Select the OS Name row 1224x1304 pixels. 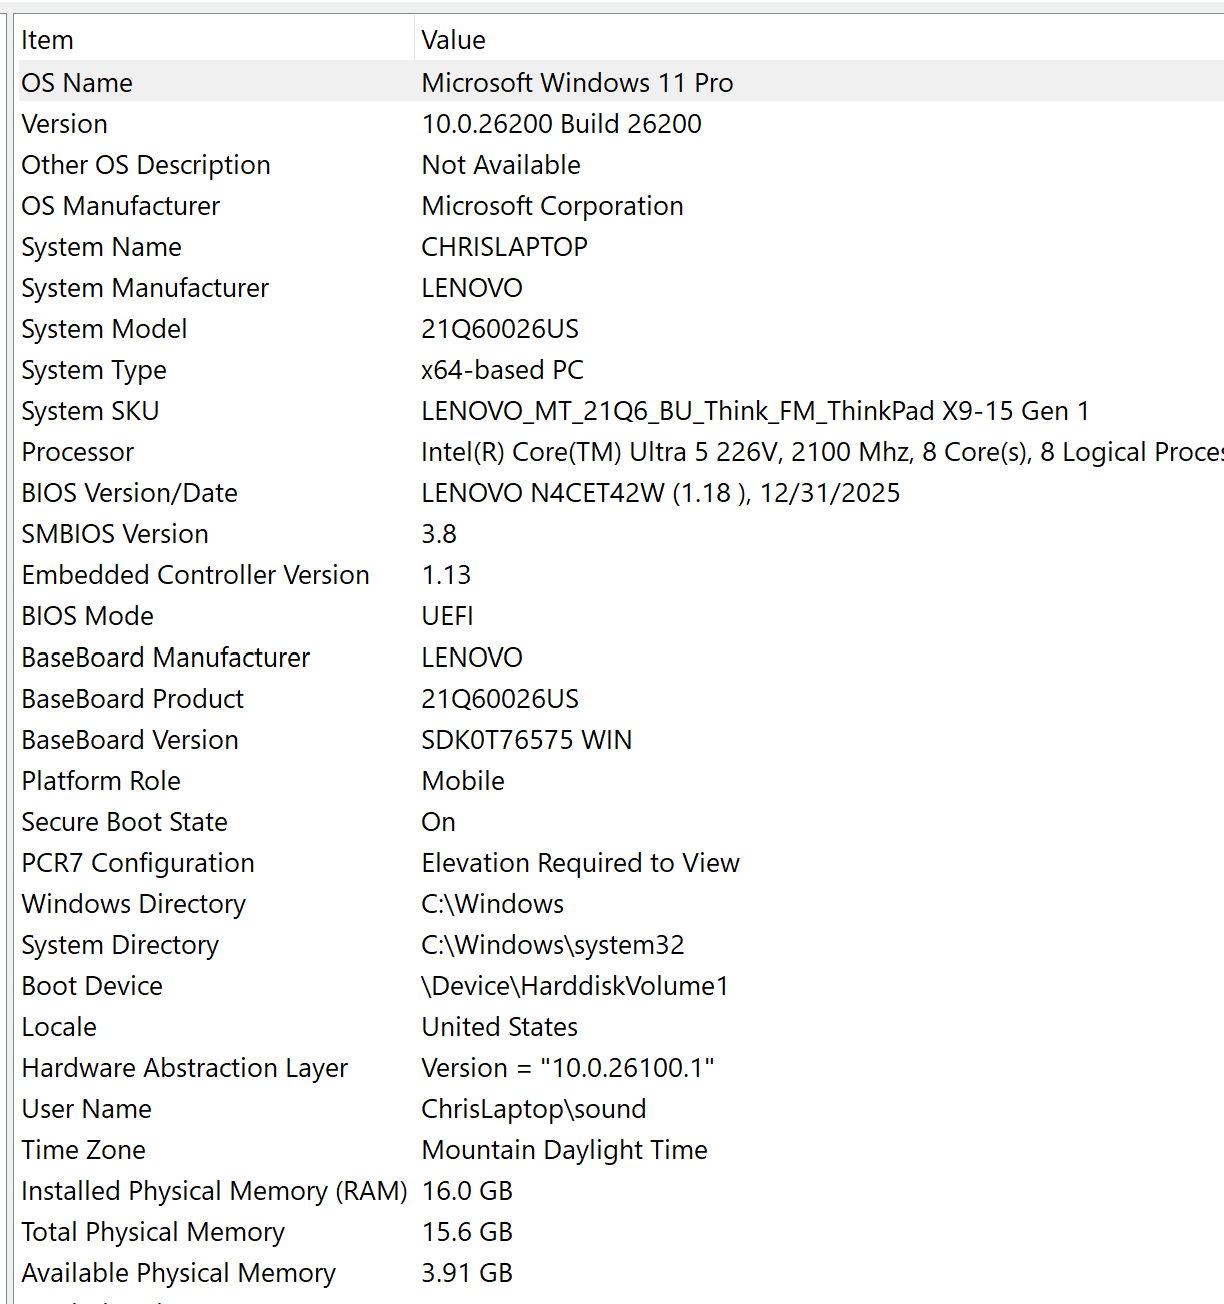tap(621, 82)
